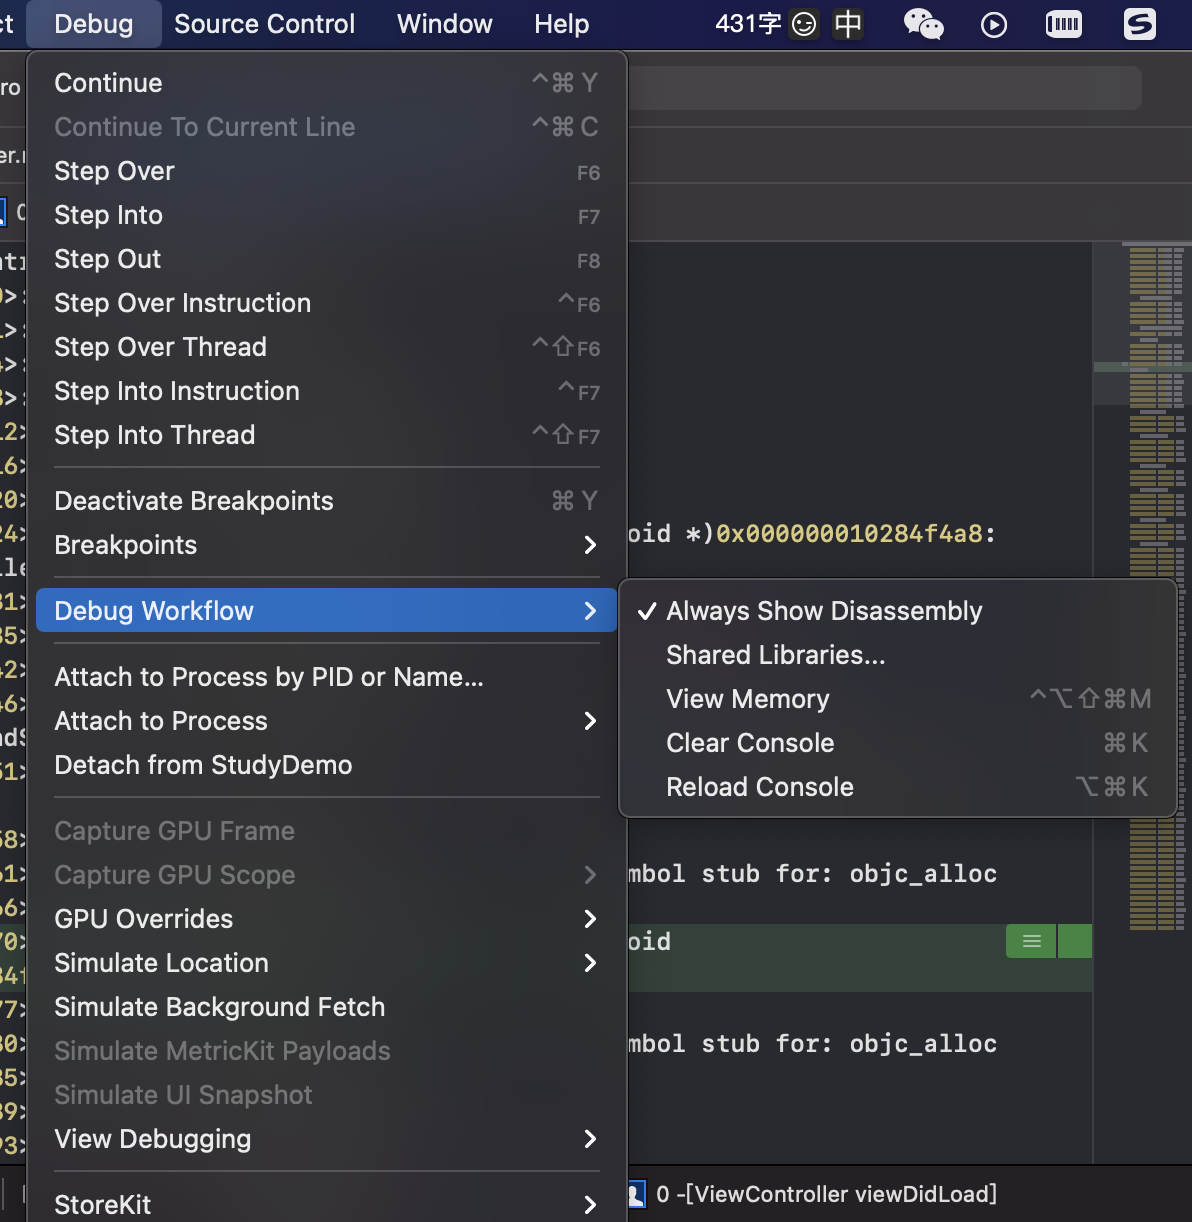Viewport: 1192px width, 1222px height.
Task: Click the editor minimap on the right
Action: coord(1142,410)
